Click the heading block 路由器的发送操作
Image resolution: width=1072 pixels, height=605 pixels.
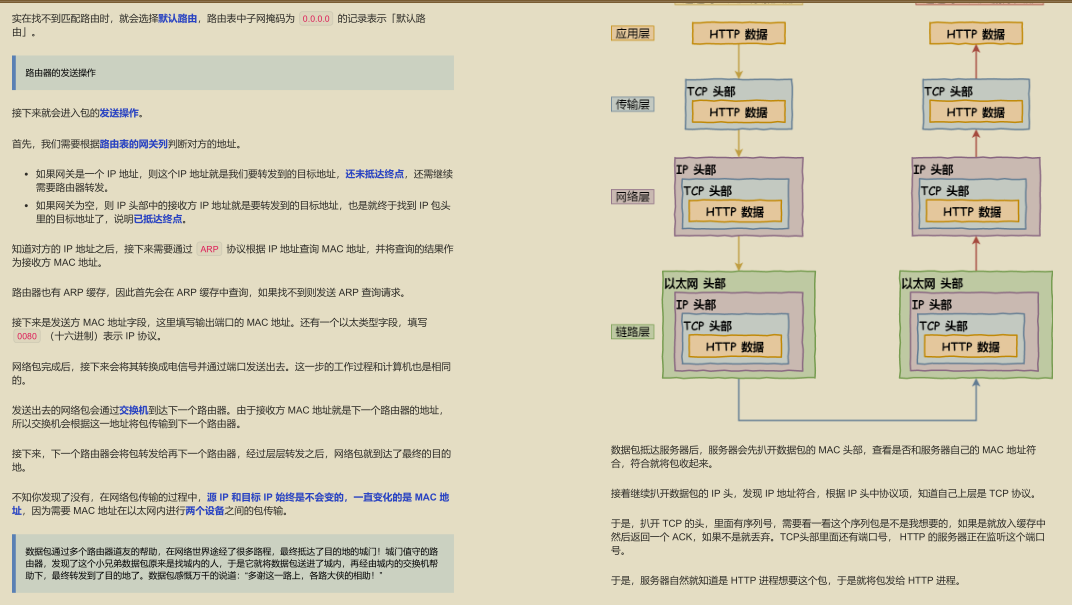(x=233, y=72)
